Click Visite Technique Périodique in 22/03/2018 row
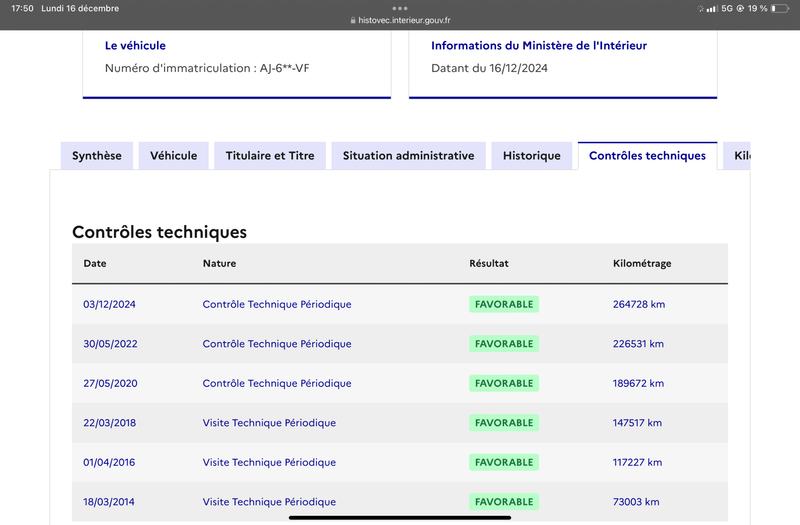Viewport: 800px width, 525px height. click(269, 423)
